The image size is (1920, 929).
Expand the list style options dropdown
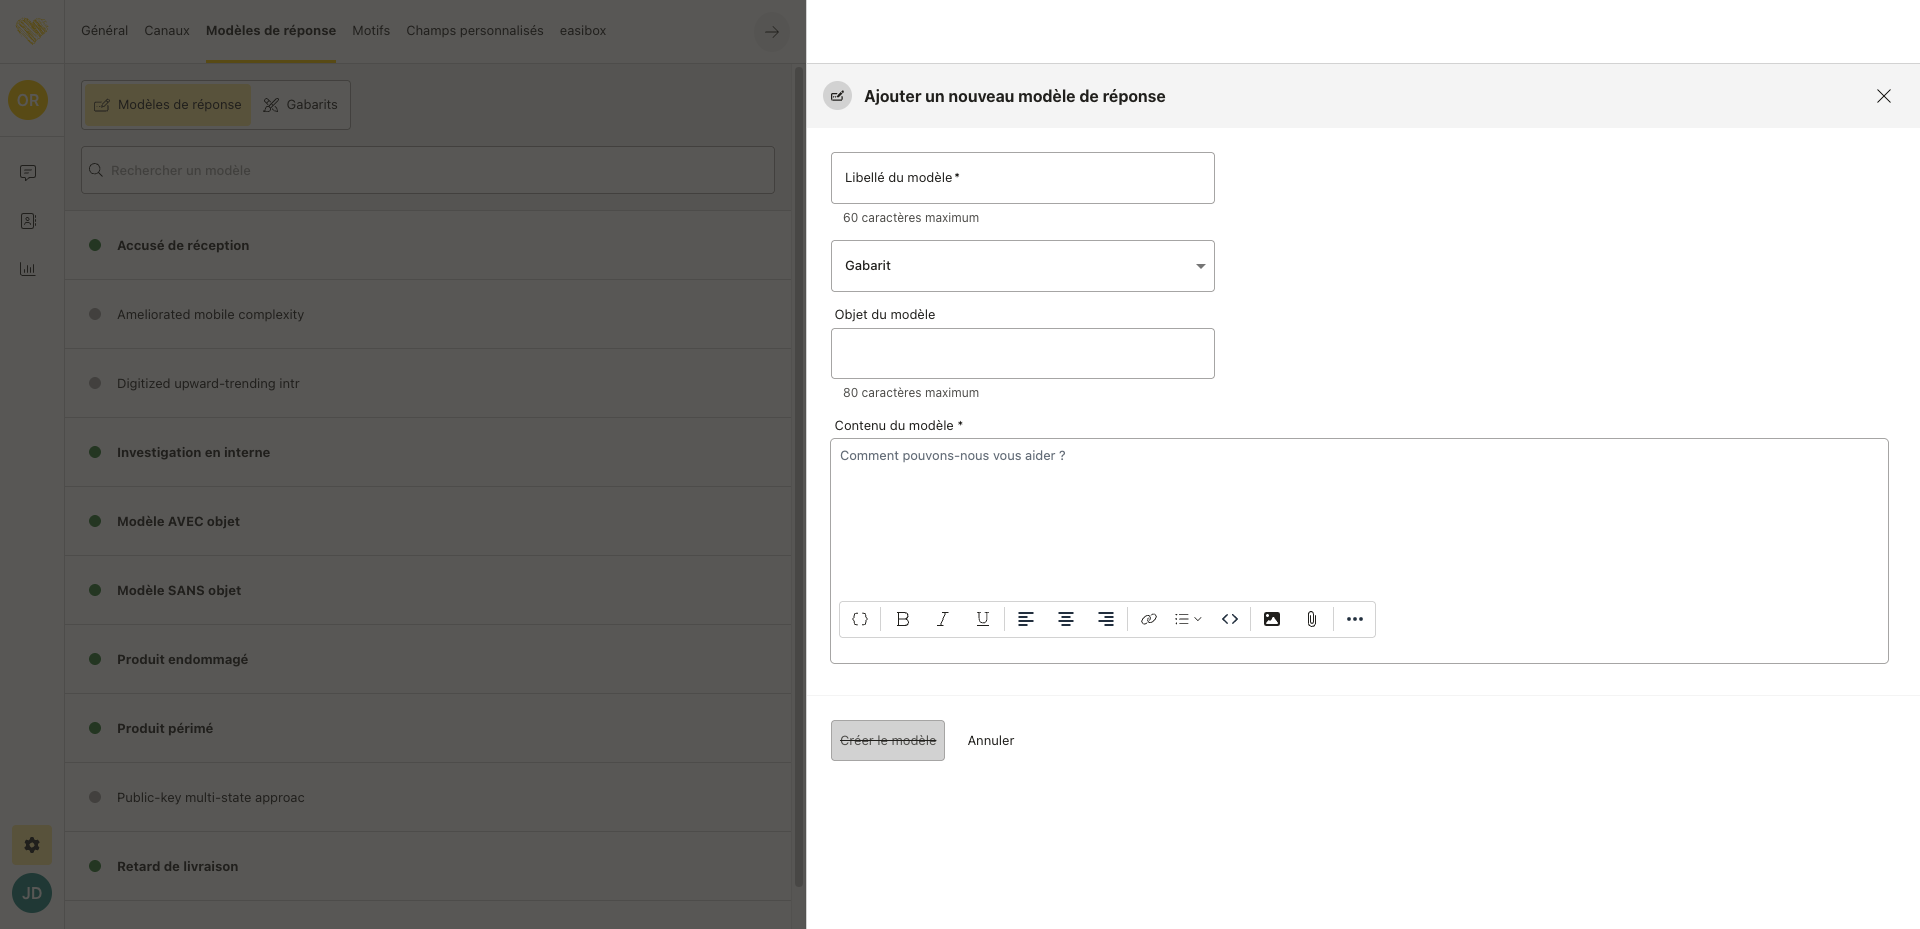point(1188,619)
